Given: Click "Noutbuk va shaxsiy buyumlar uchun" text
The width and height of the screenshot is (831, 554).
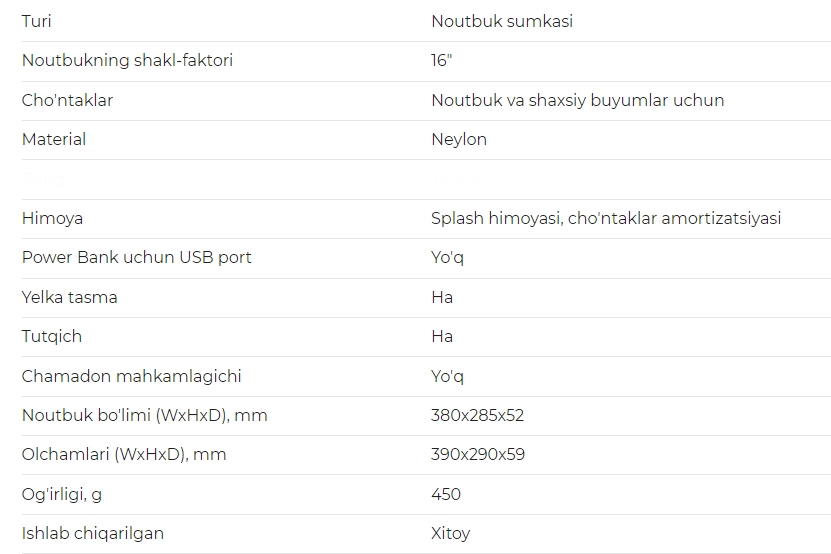Looking at the screenshot, I should pyautogui.click(x=577, y=100).
